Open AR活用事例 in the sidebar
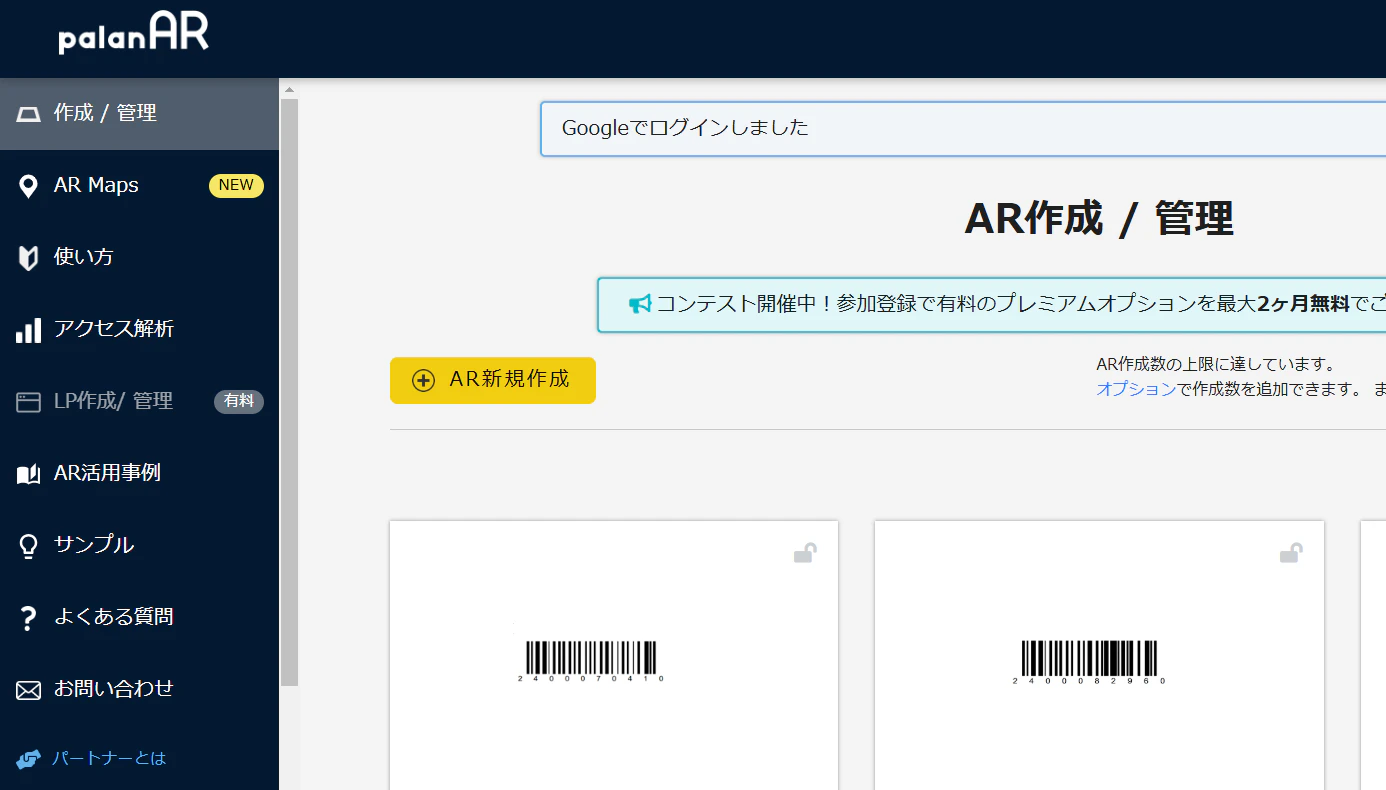Screen dimensions: 1386x790 (x=139, y=474)
